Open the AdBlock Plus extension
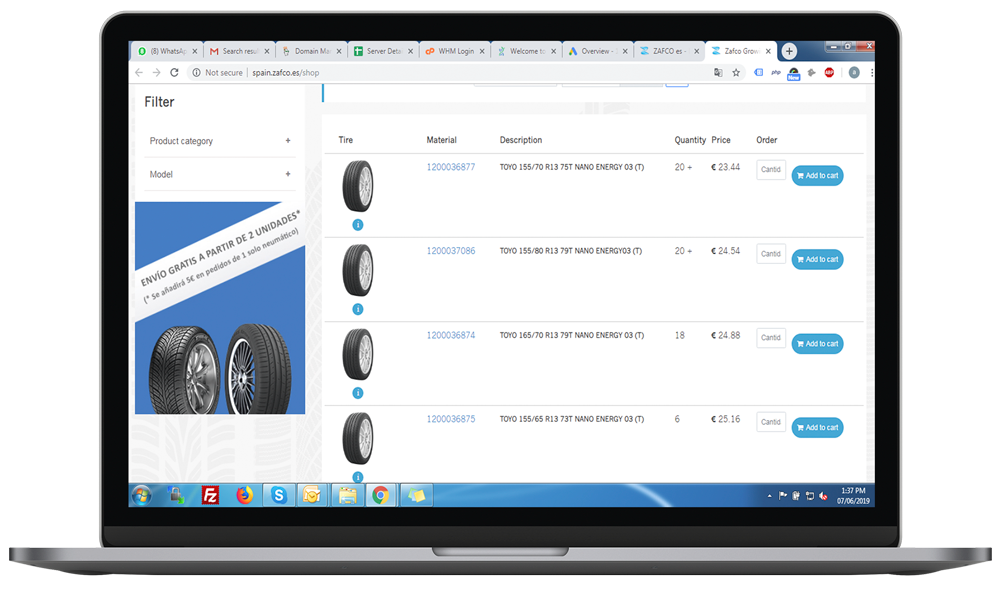The width and height of the screenshot is (1000, 594). point(829,73)
